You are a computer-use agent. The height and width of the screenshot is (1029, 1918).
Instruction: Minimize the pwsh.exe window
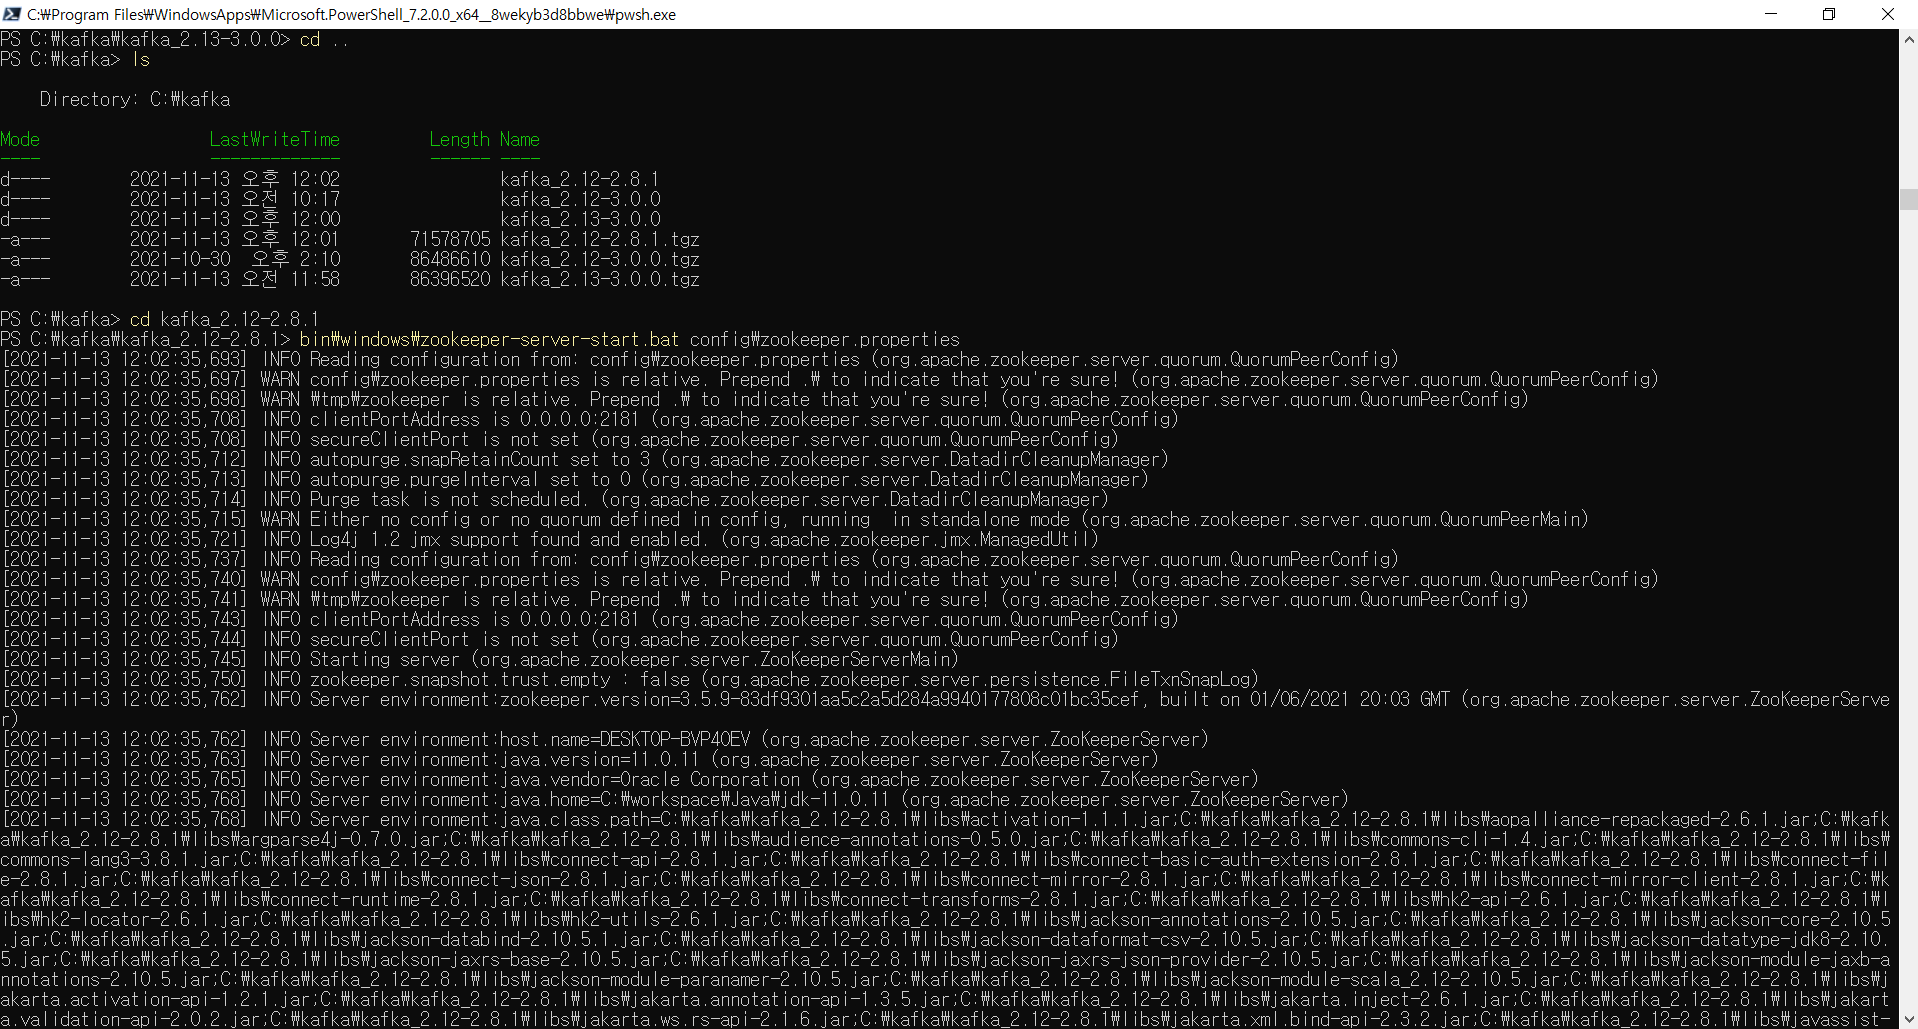(1771, 14)
